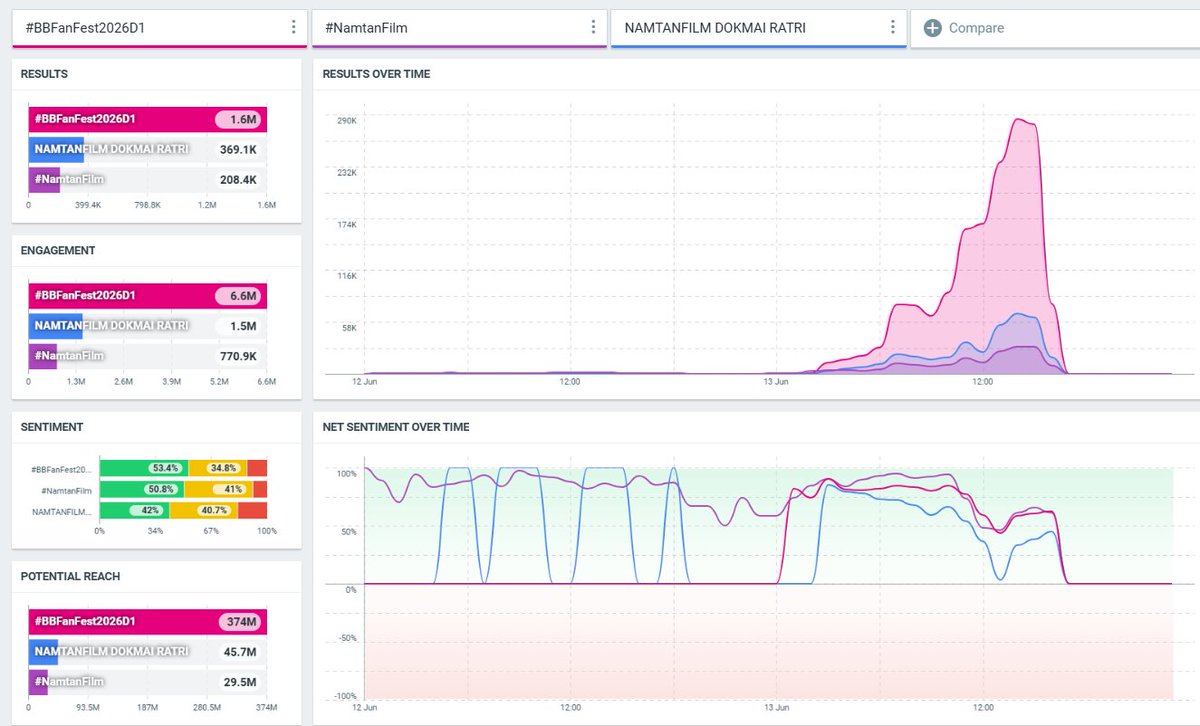1200x726 pixels.
Task: Click the 45.7M potential reach value
Action: click(x=240, y=652)
